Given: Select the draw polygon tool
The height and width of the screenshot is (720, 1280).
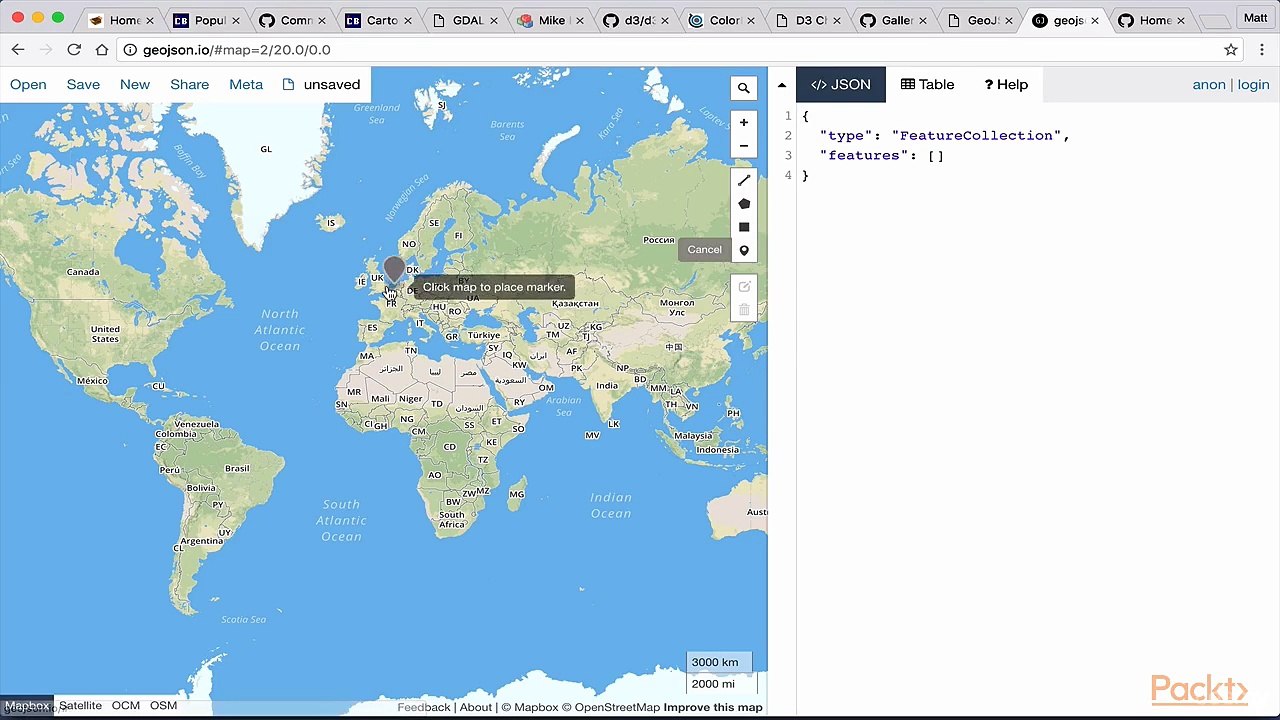Looking at the screenshot, I should coord(743,204).
